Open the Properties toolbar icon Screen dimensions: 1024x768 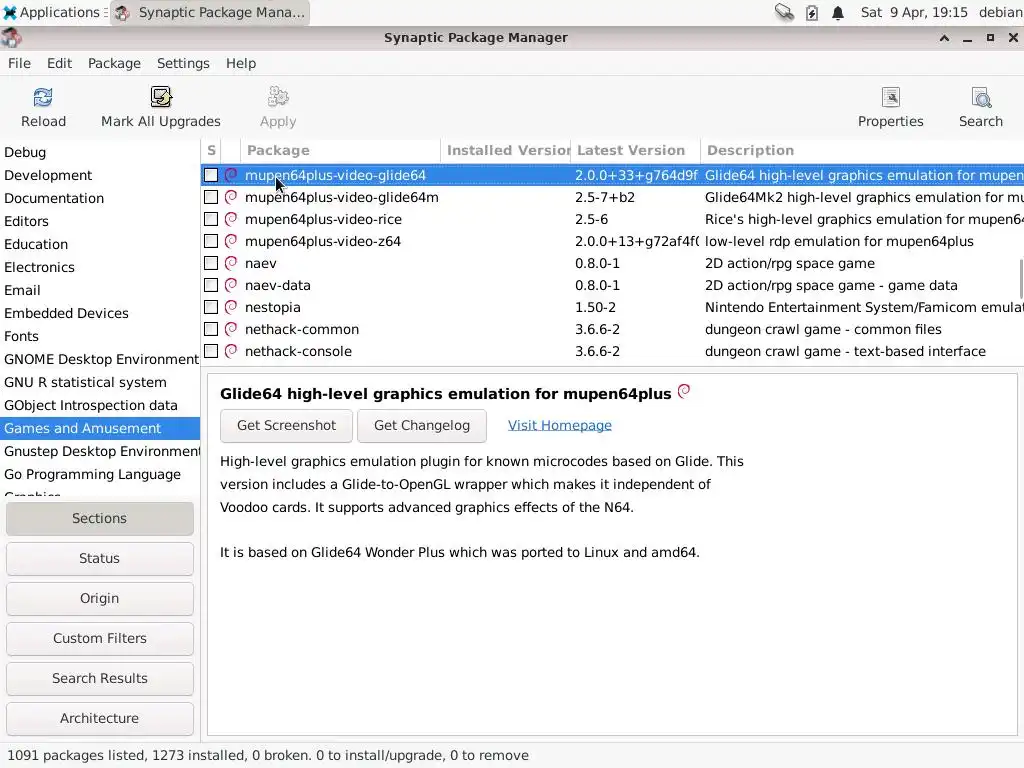pos(891,97)
